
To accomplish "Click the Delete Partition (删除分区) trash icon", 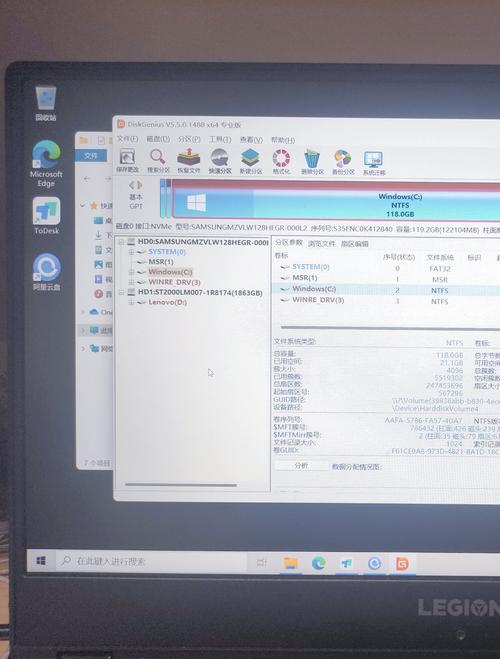I will coord(312,162).
